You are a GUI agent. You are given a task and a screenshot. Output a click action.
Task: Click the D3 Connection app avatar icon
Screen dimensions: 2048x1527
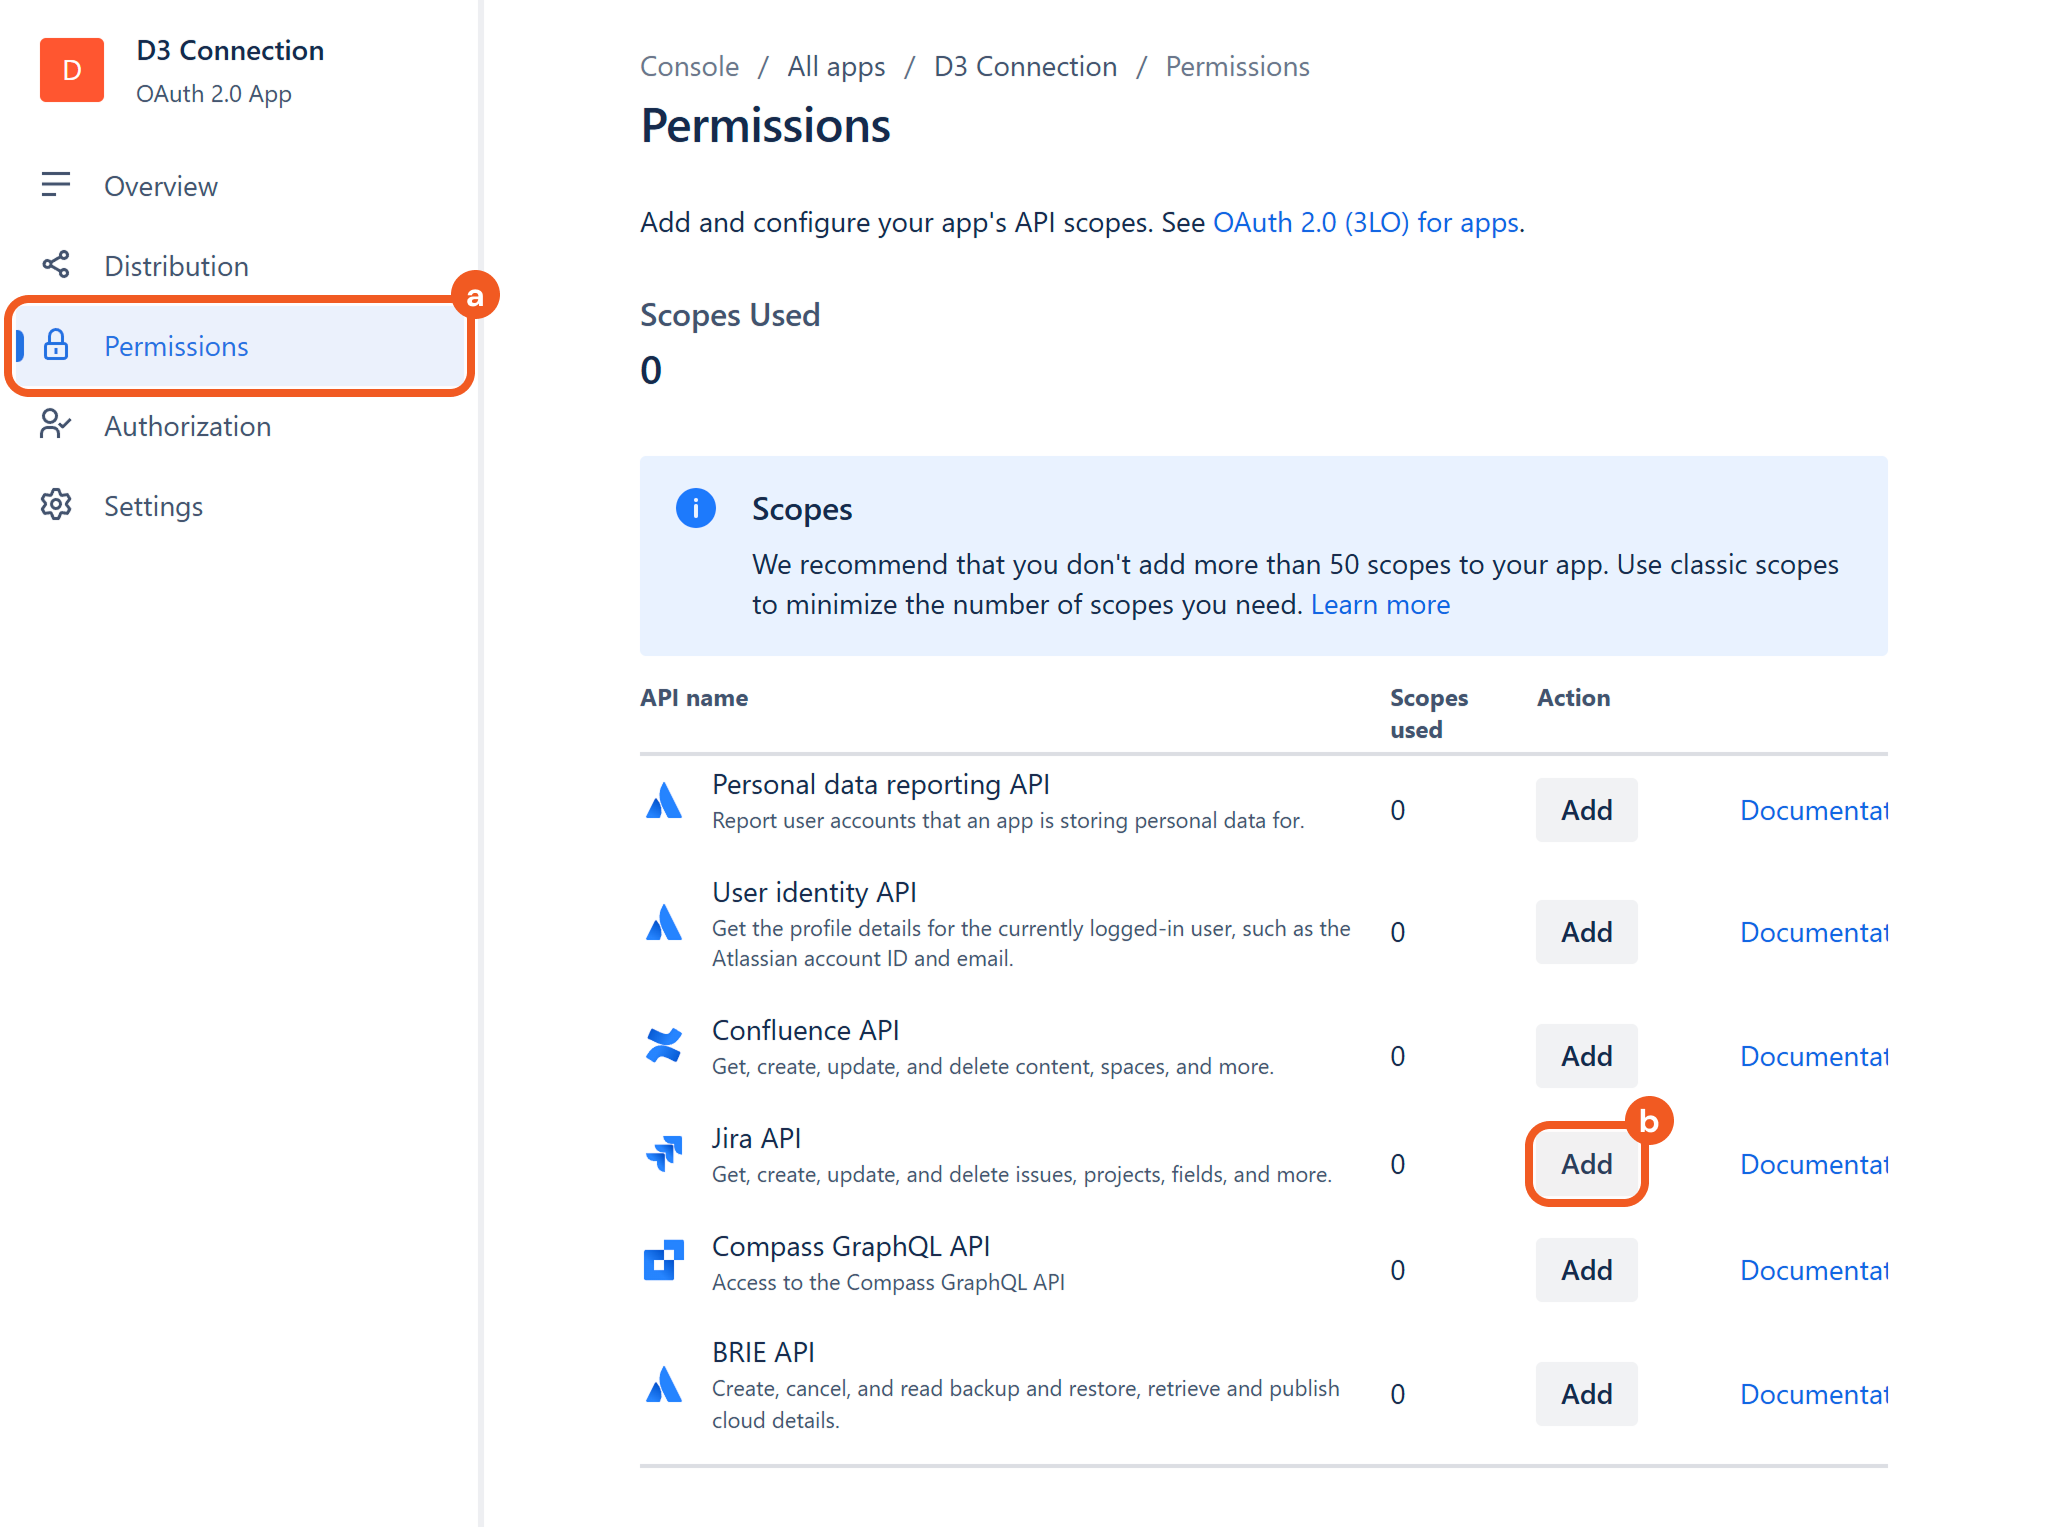(72, 70)
